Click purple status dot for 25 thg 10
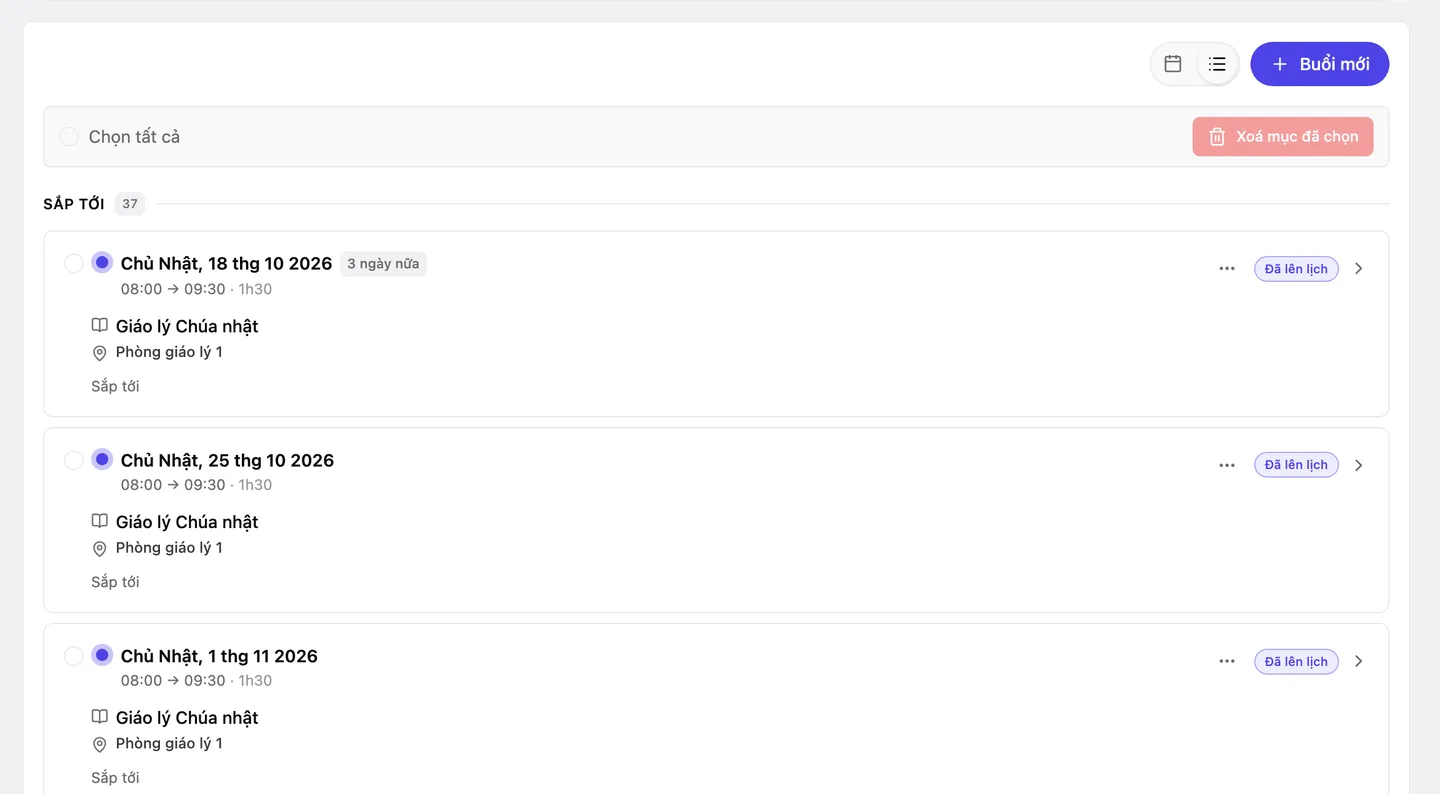The image size is (1440, 794). [102, 460]
